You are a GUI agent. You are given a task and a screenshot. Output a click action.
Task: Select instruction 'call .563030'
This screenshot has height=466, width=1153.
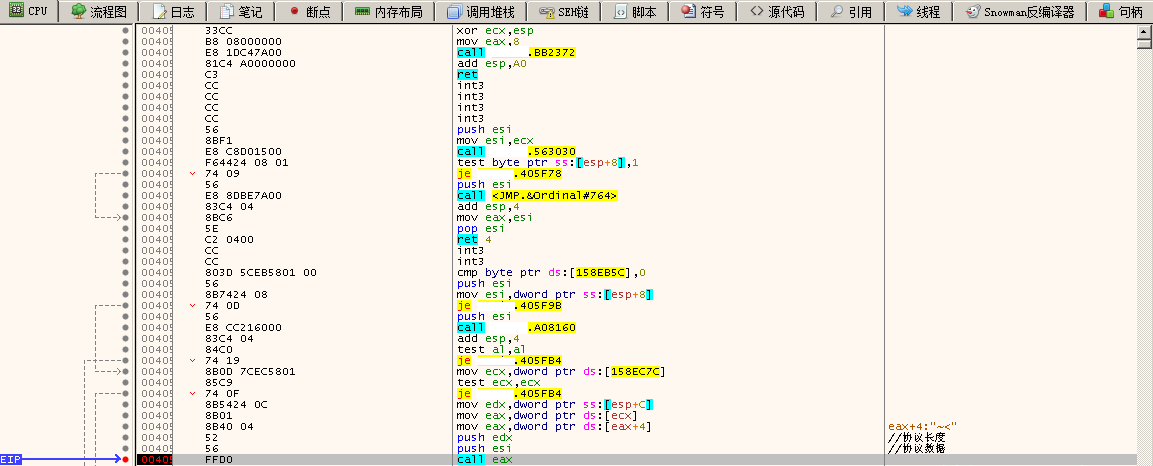pyautogui.click(x=515, y=151)
